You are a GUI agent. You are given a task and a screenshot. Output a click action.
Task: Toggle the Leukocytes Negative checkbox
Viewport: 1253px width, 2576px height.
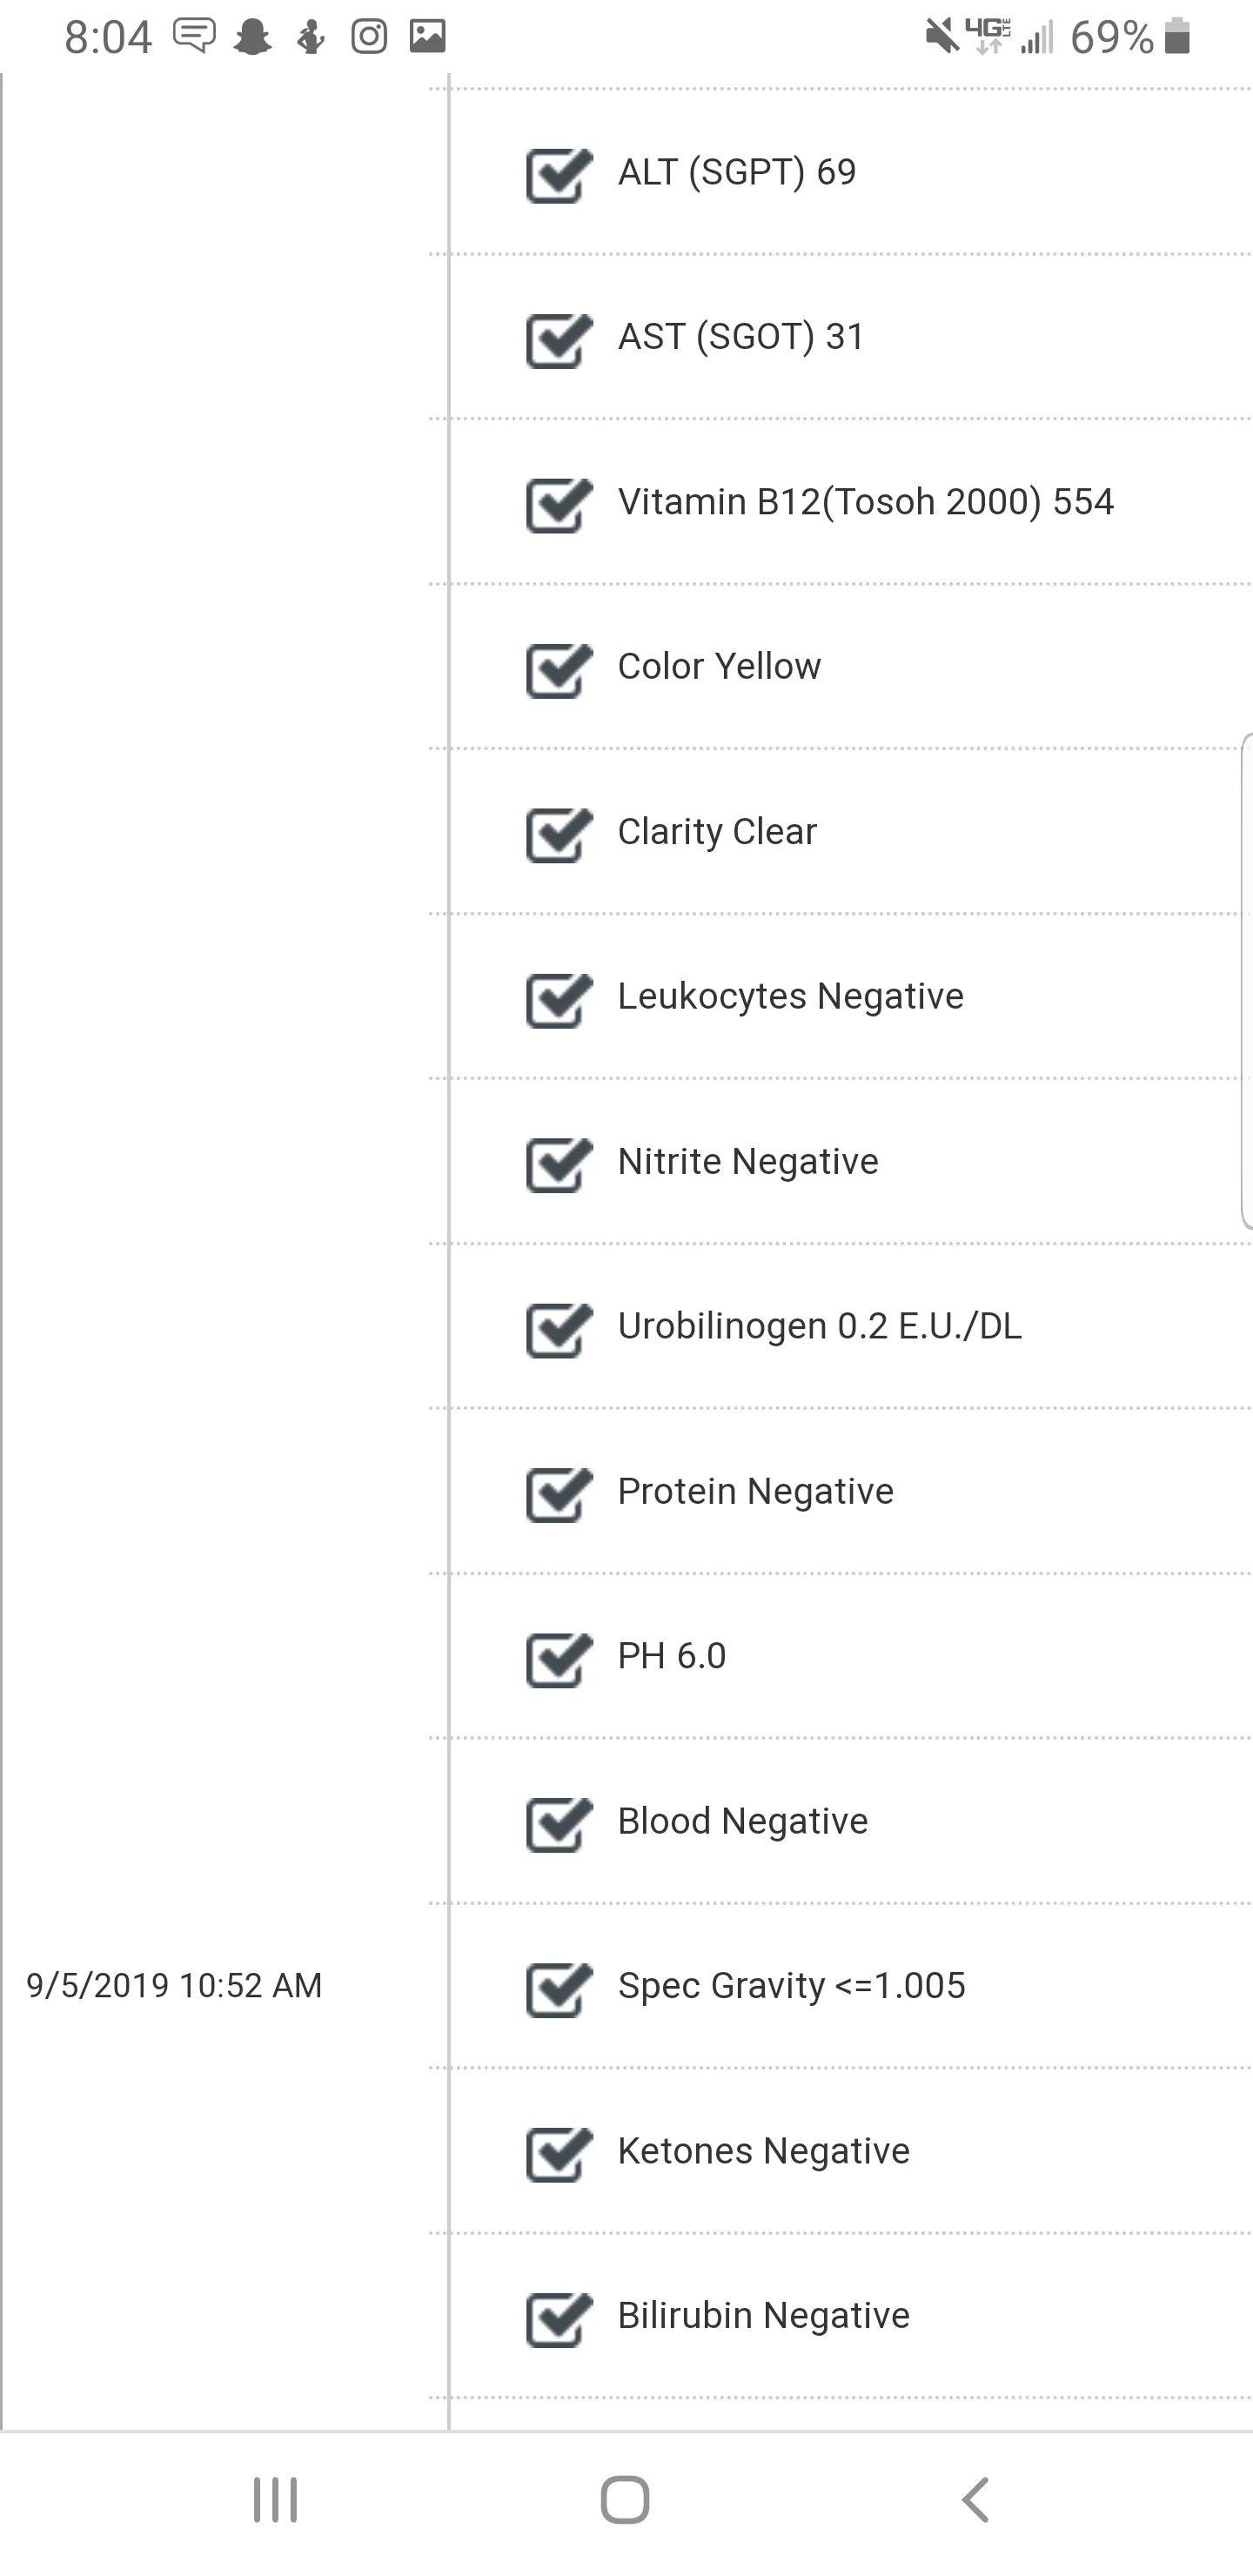tap(558, 999)
